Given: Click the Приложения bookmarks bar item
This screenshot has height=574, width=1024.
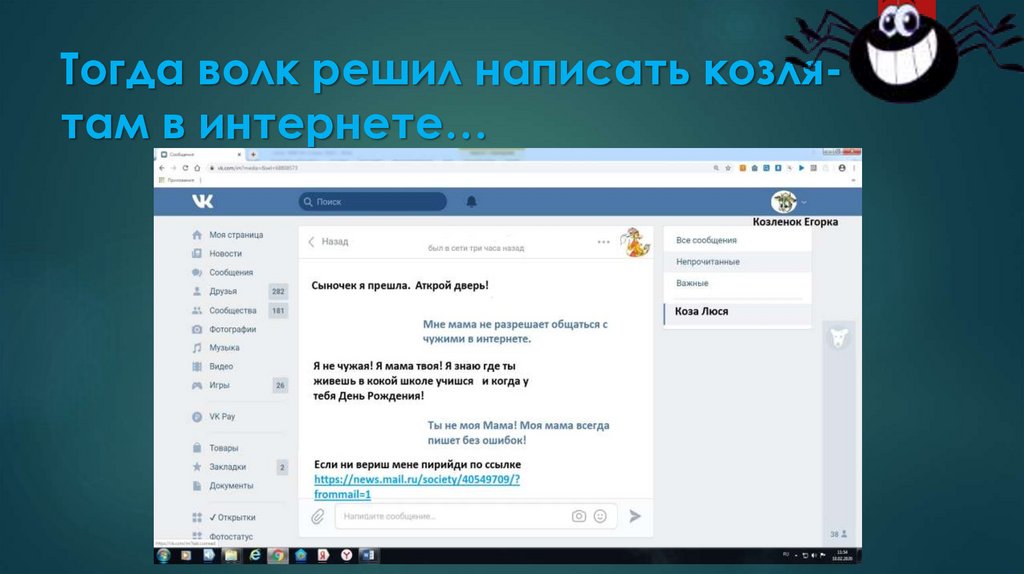Looking at the screenshot, I should pyautogui.click(x=177, y=180).
